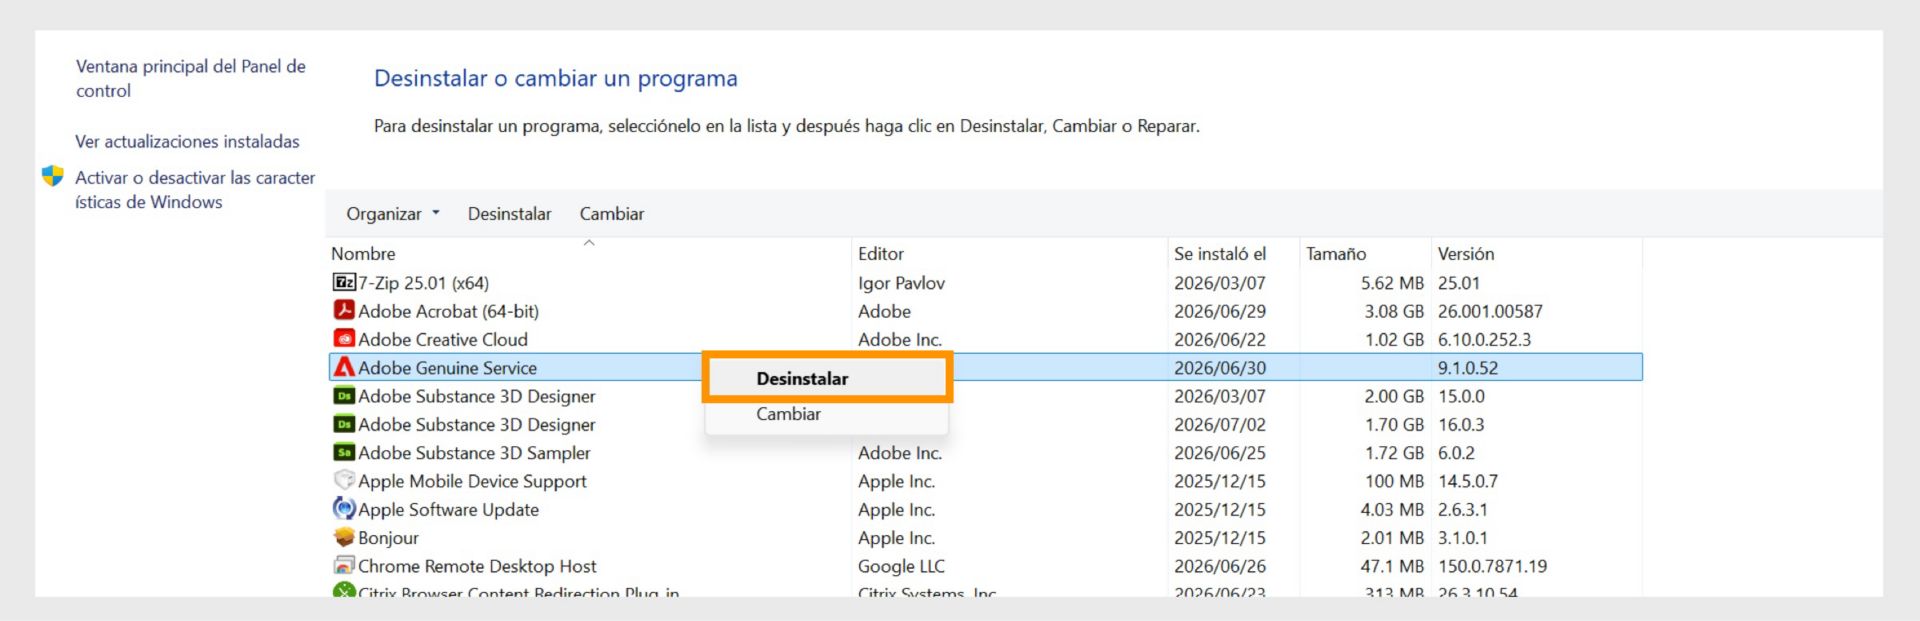Viewport: 1920px width, 621px height.
Task: Open Activar o desactivar las características de Windows
Action: click(195, 189)
